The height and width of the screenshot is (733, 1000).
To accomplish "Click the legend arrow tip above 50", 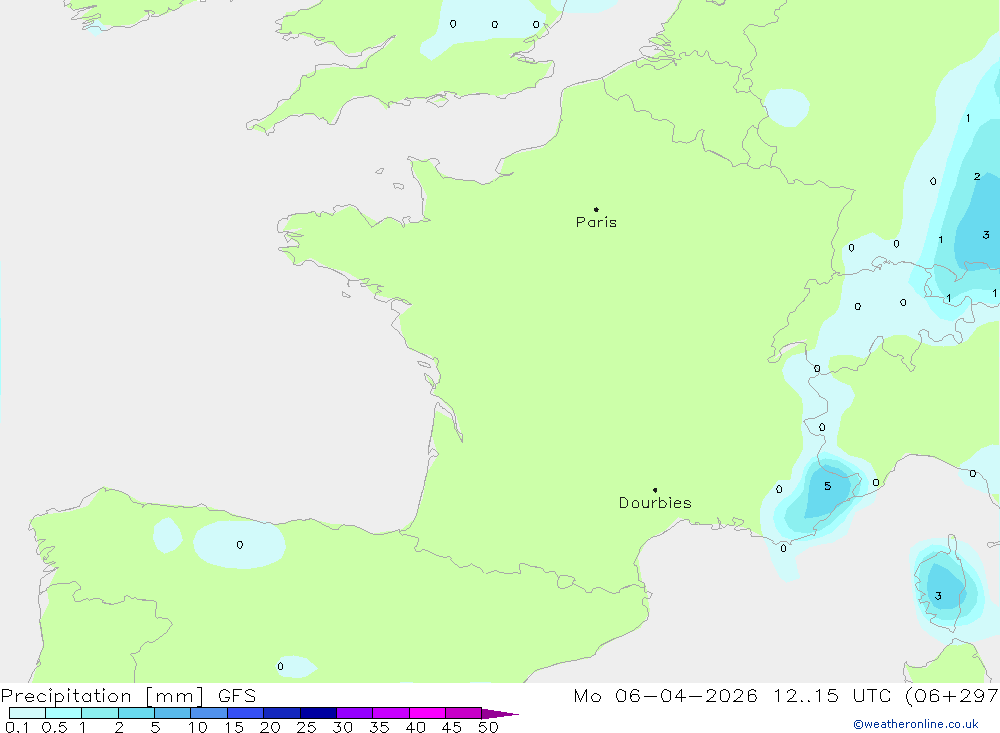I will coord(500,714).
